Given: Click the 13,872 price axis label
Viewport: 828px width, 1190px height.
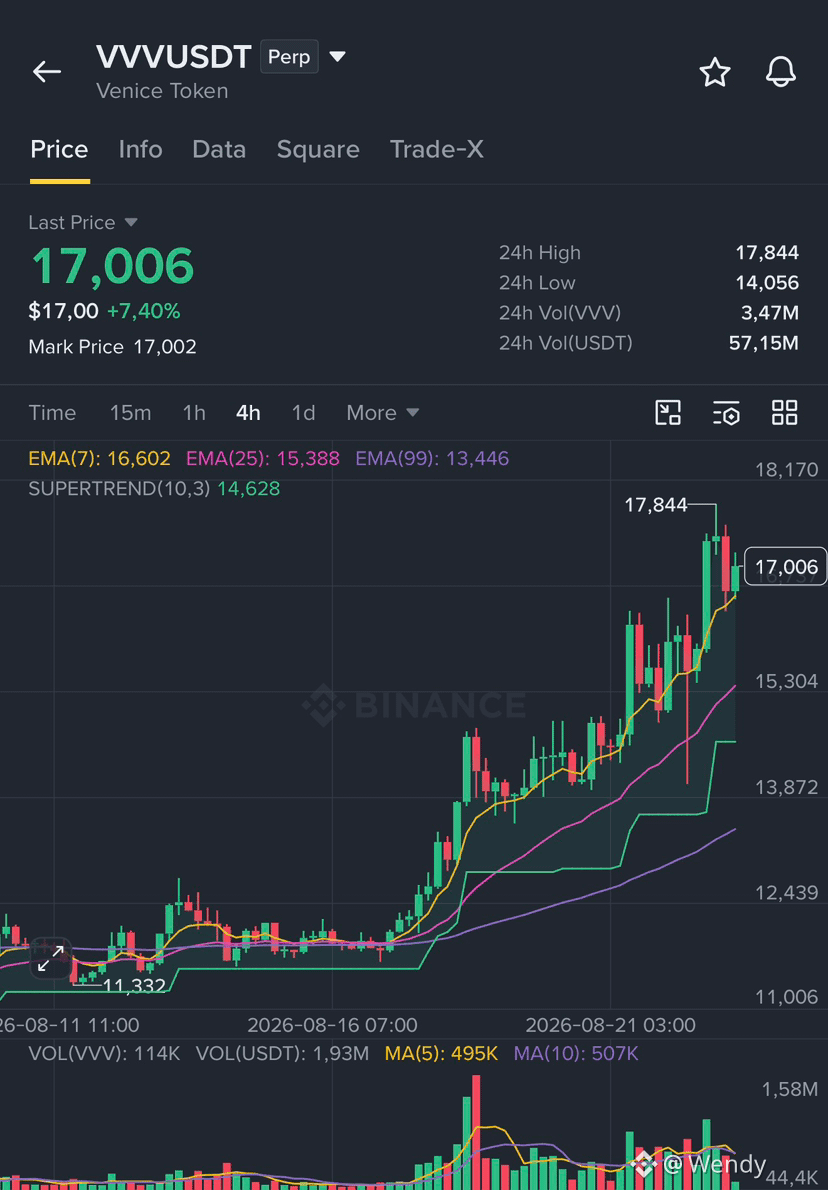Looking at the screenshot, I should (x=786, y=788).
